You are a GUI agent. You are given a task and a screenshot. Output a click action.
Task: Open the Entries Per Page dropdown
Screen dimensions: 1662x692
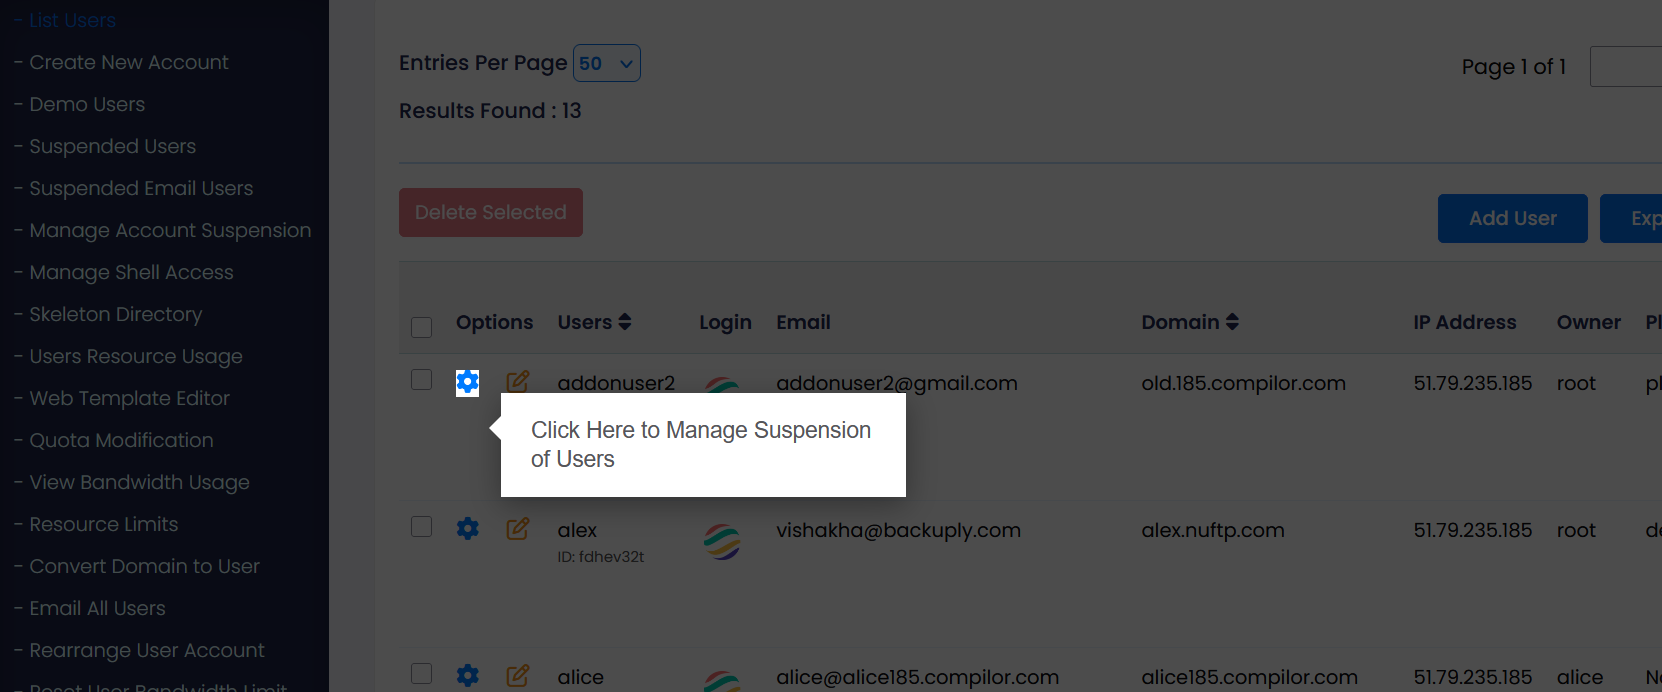click(606, 63)
